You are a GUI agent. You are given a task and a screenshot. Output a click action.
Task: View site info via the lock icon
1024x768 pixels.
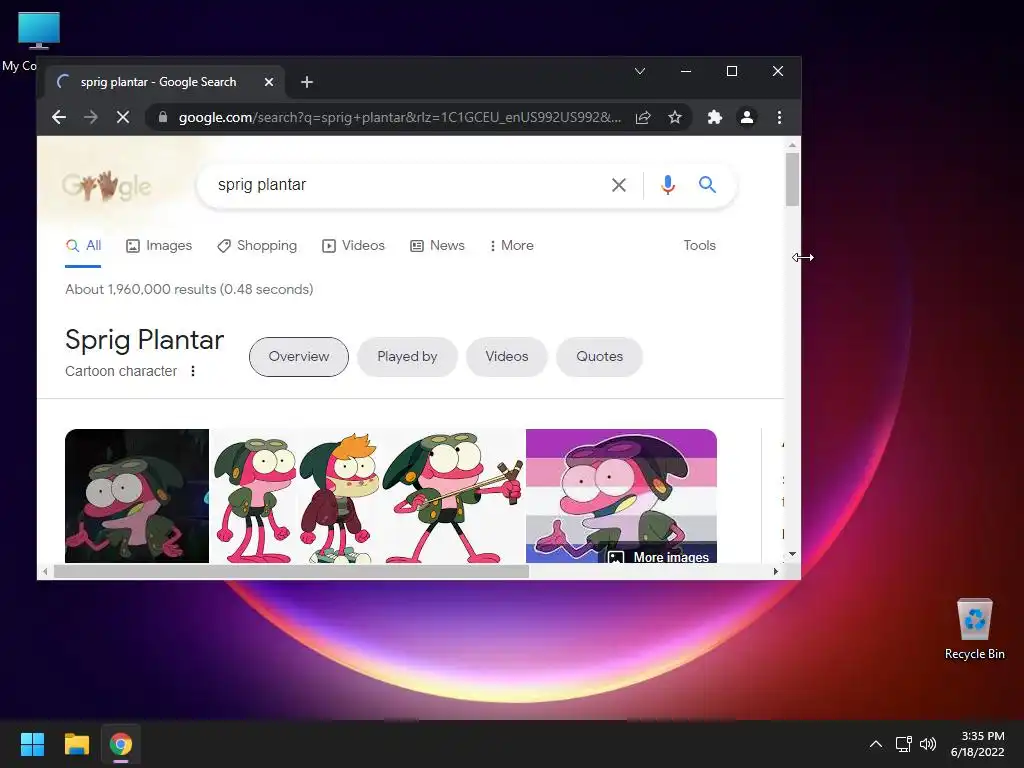(163, 118)
